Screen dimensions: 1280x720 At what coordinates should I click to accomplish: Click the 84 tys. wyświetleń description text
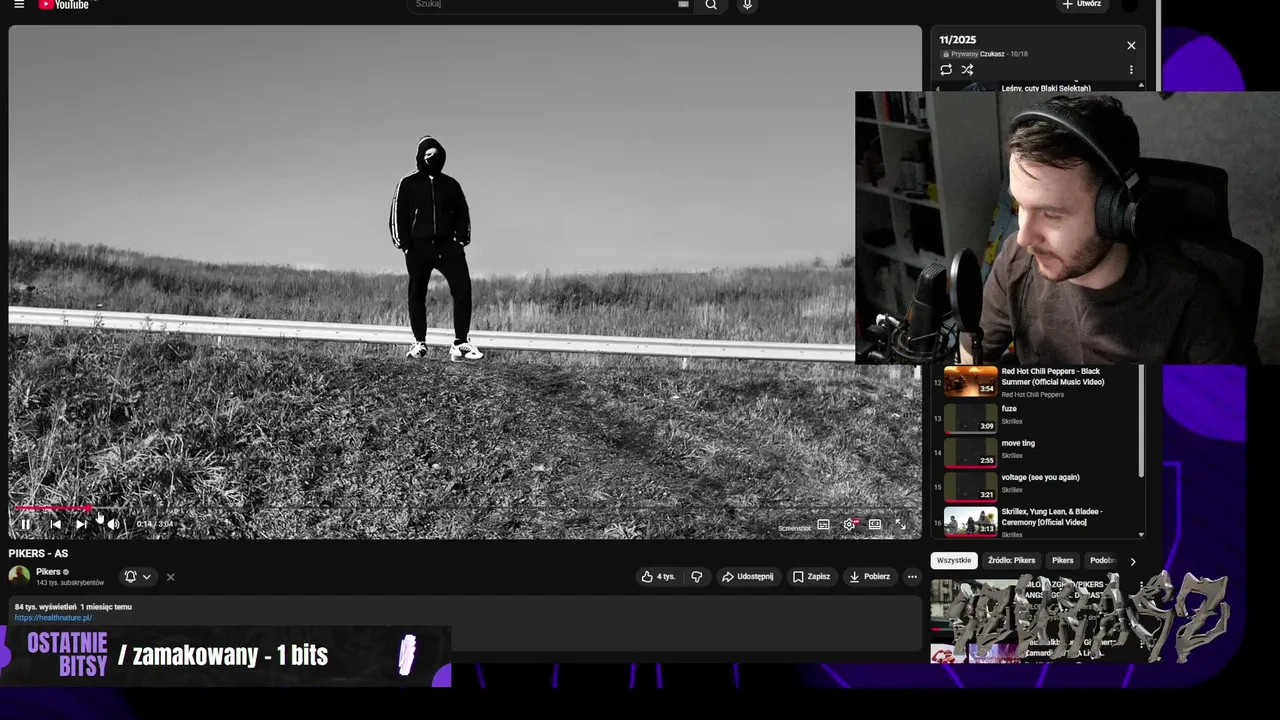[45, 607]
